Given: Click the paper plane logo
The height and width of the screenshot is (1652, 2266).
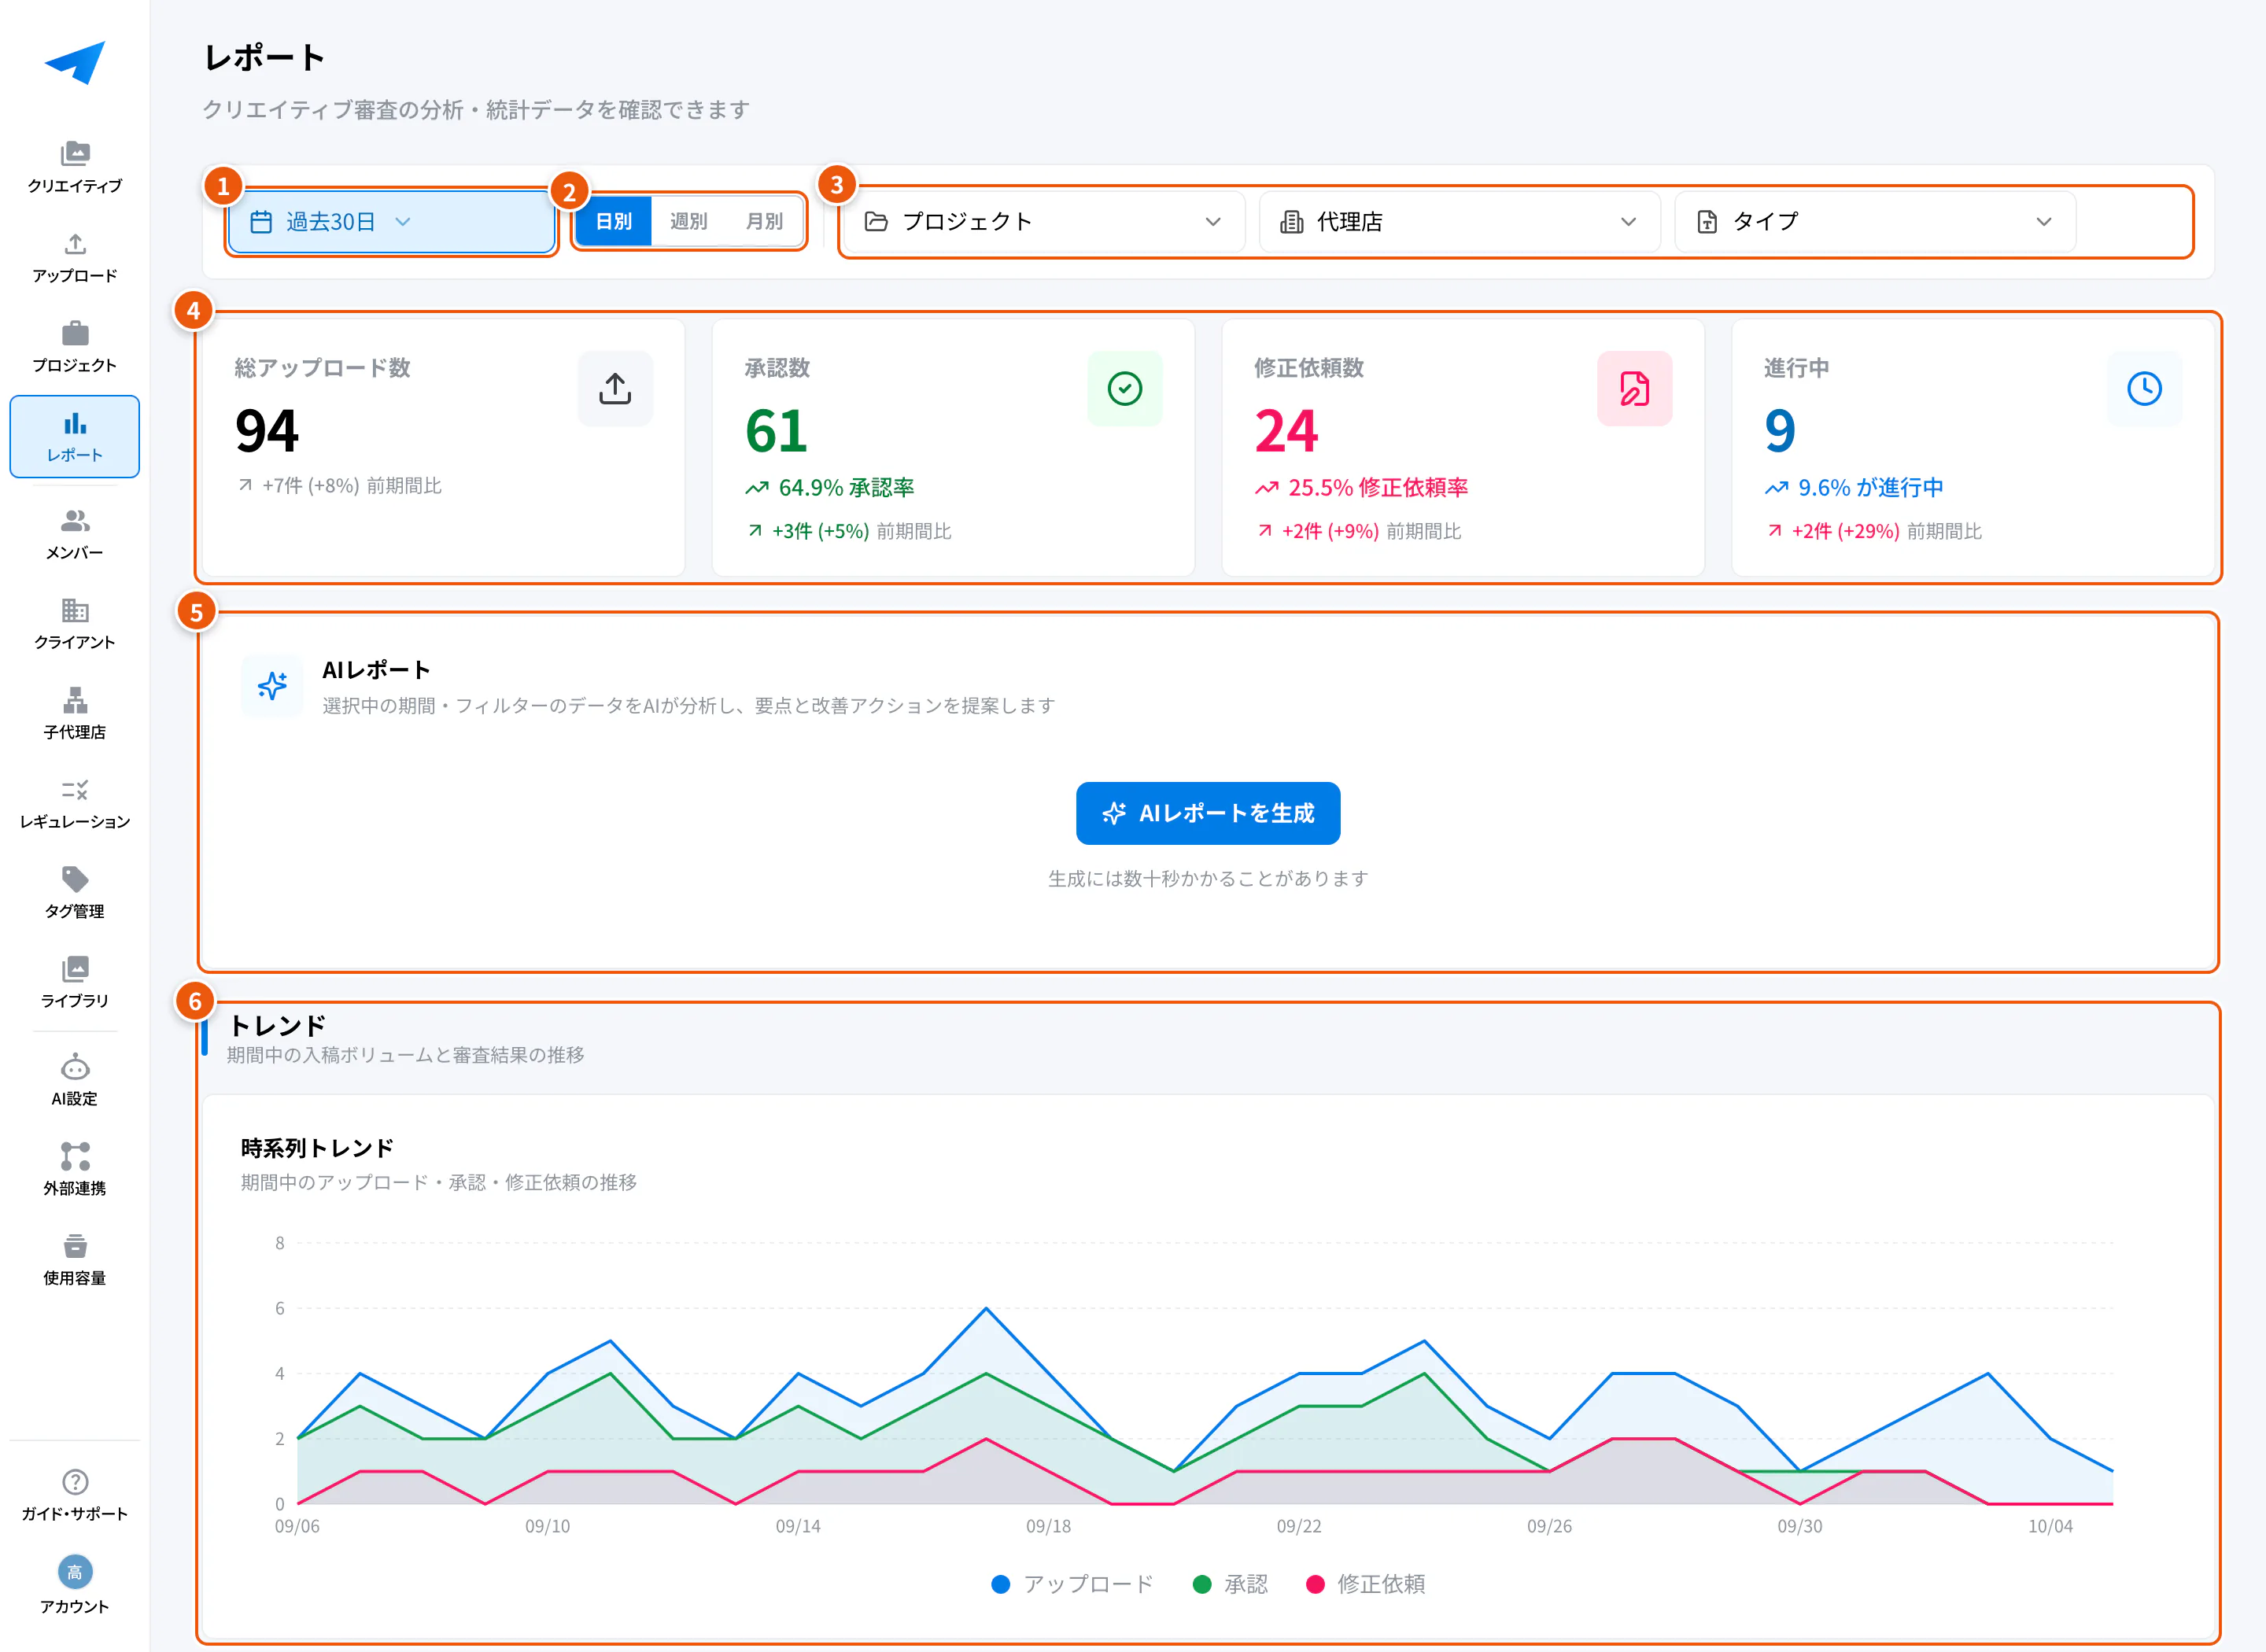Looking at the screenshot, I should click(x=75, y=62).
